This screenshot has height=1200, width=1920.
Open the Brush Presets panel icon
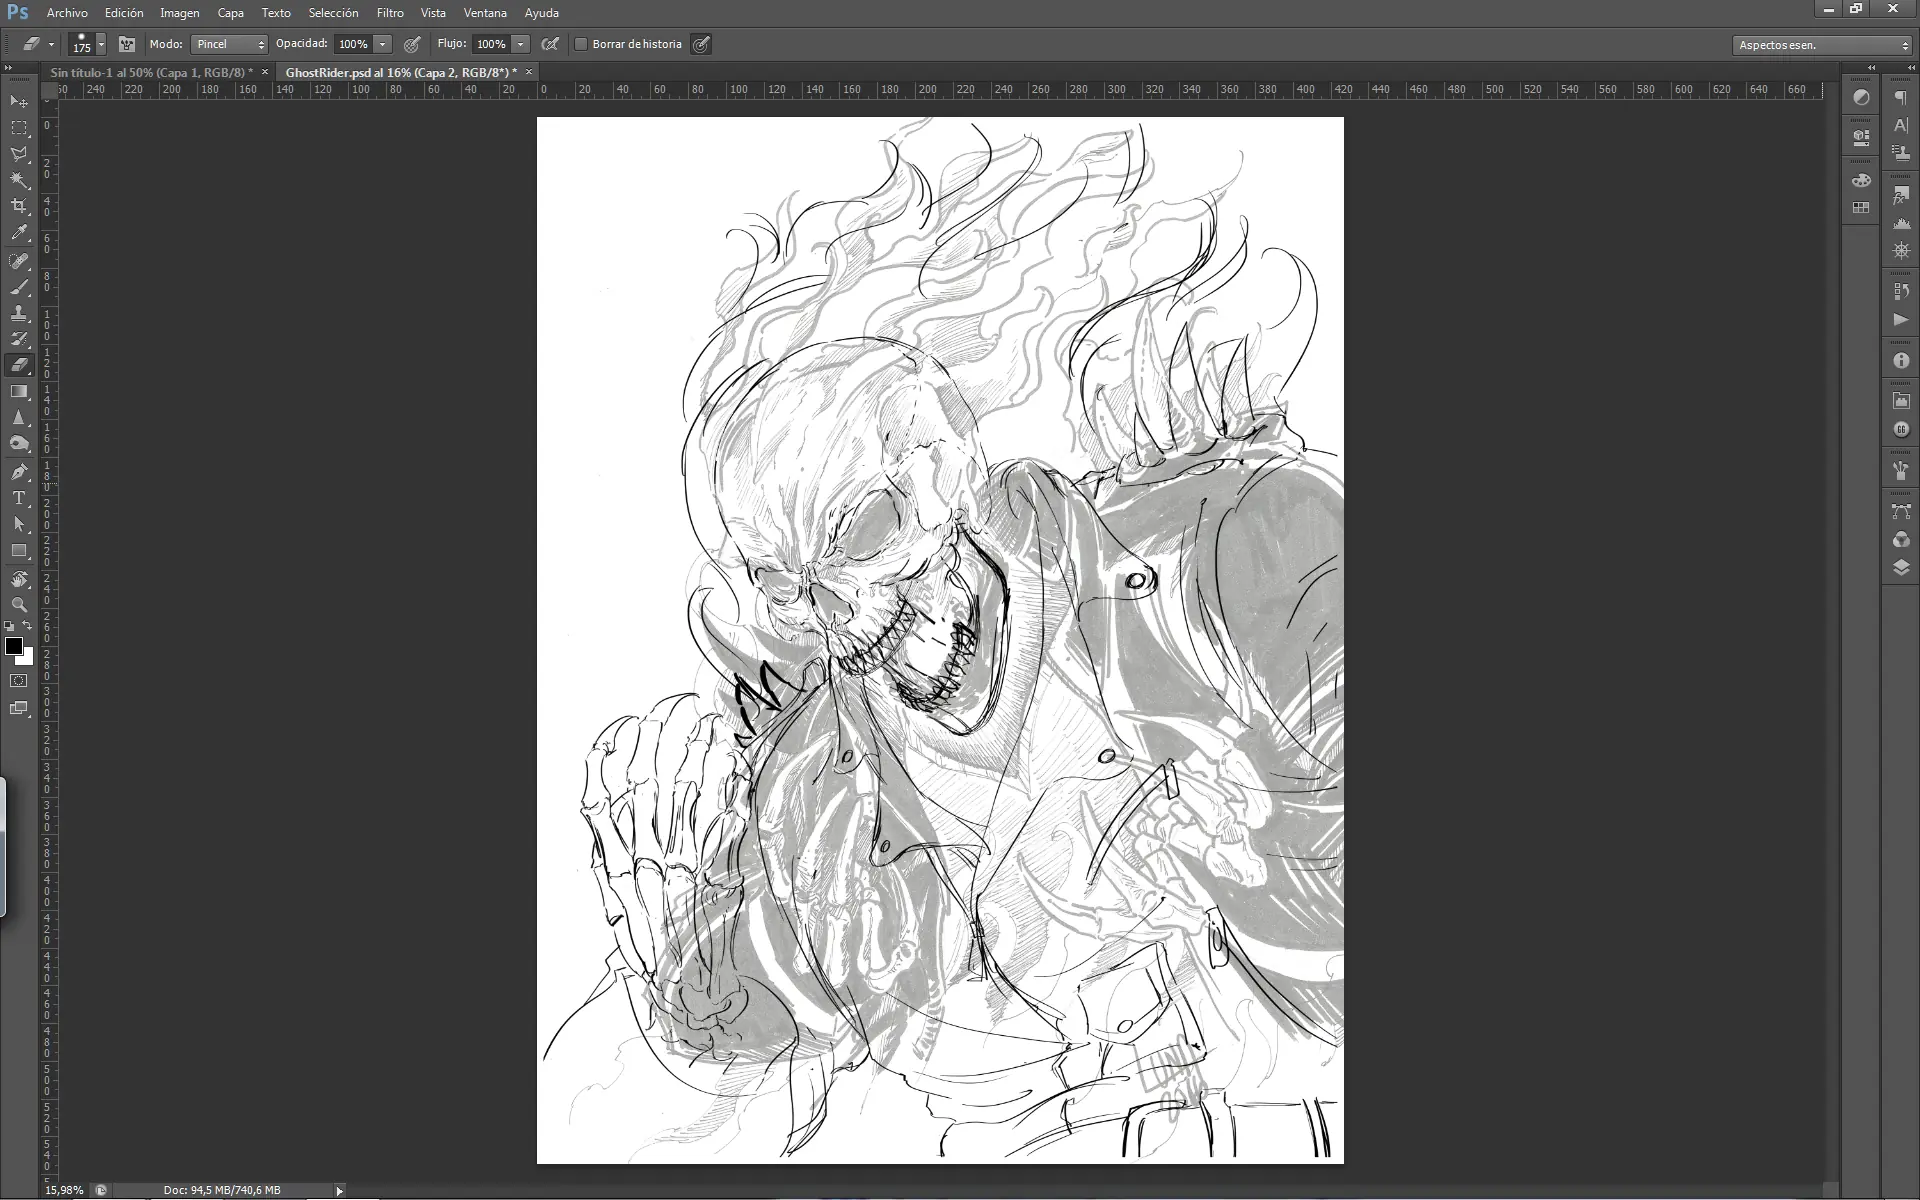1901,471
